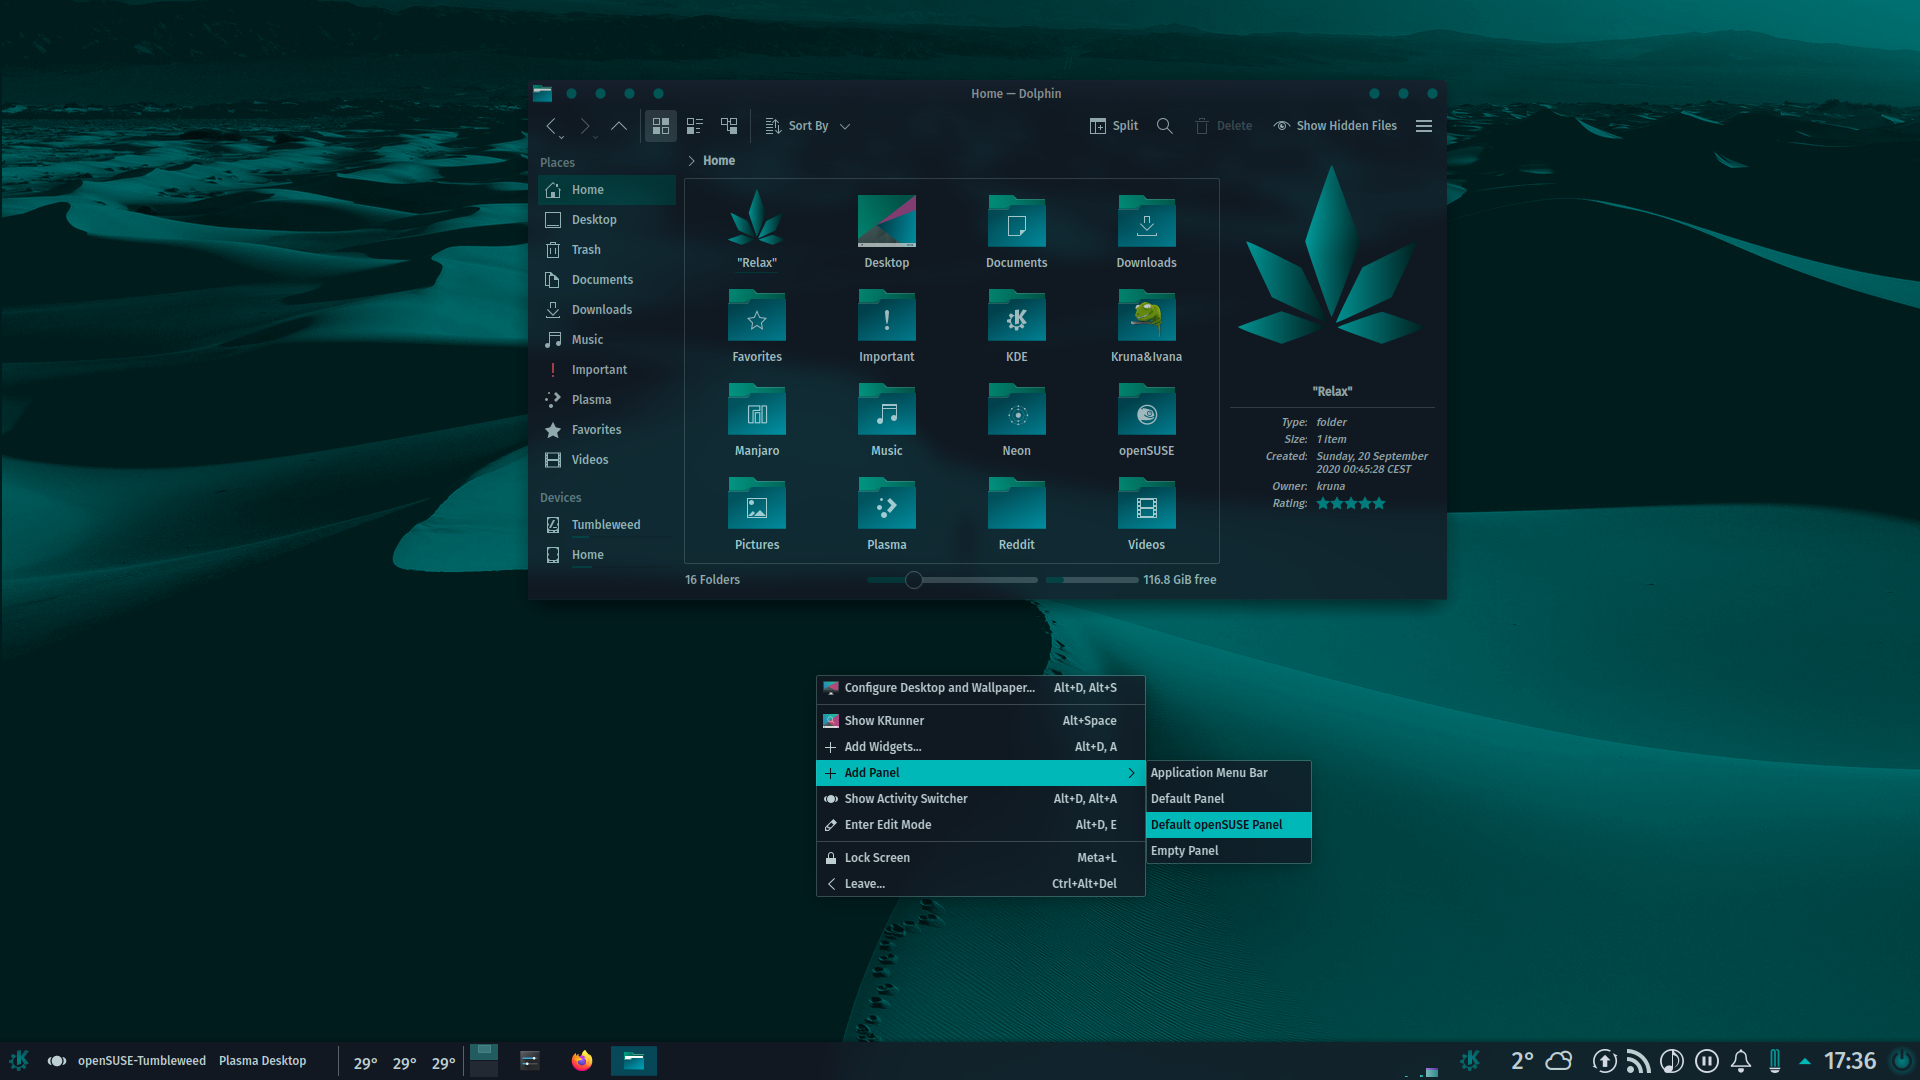The width and height of the screenshot is (1920, 1080).
Task: Toggle Split view in Dolphin
Action: click(1114, 126)
